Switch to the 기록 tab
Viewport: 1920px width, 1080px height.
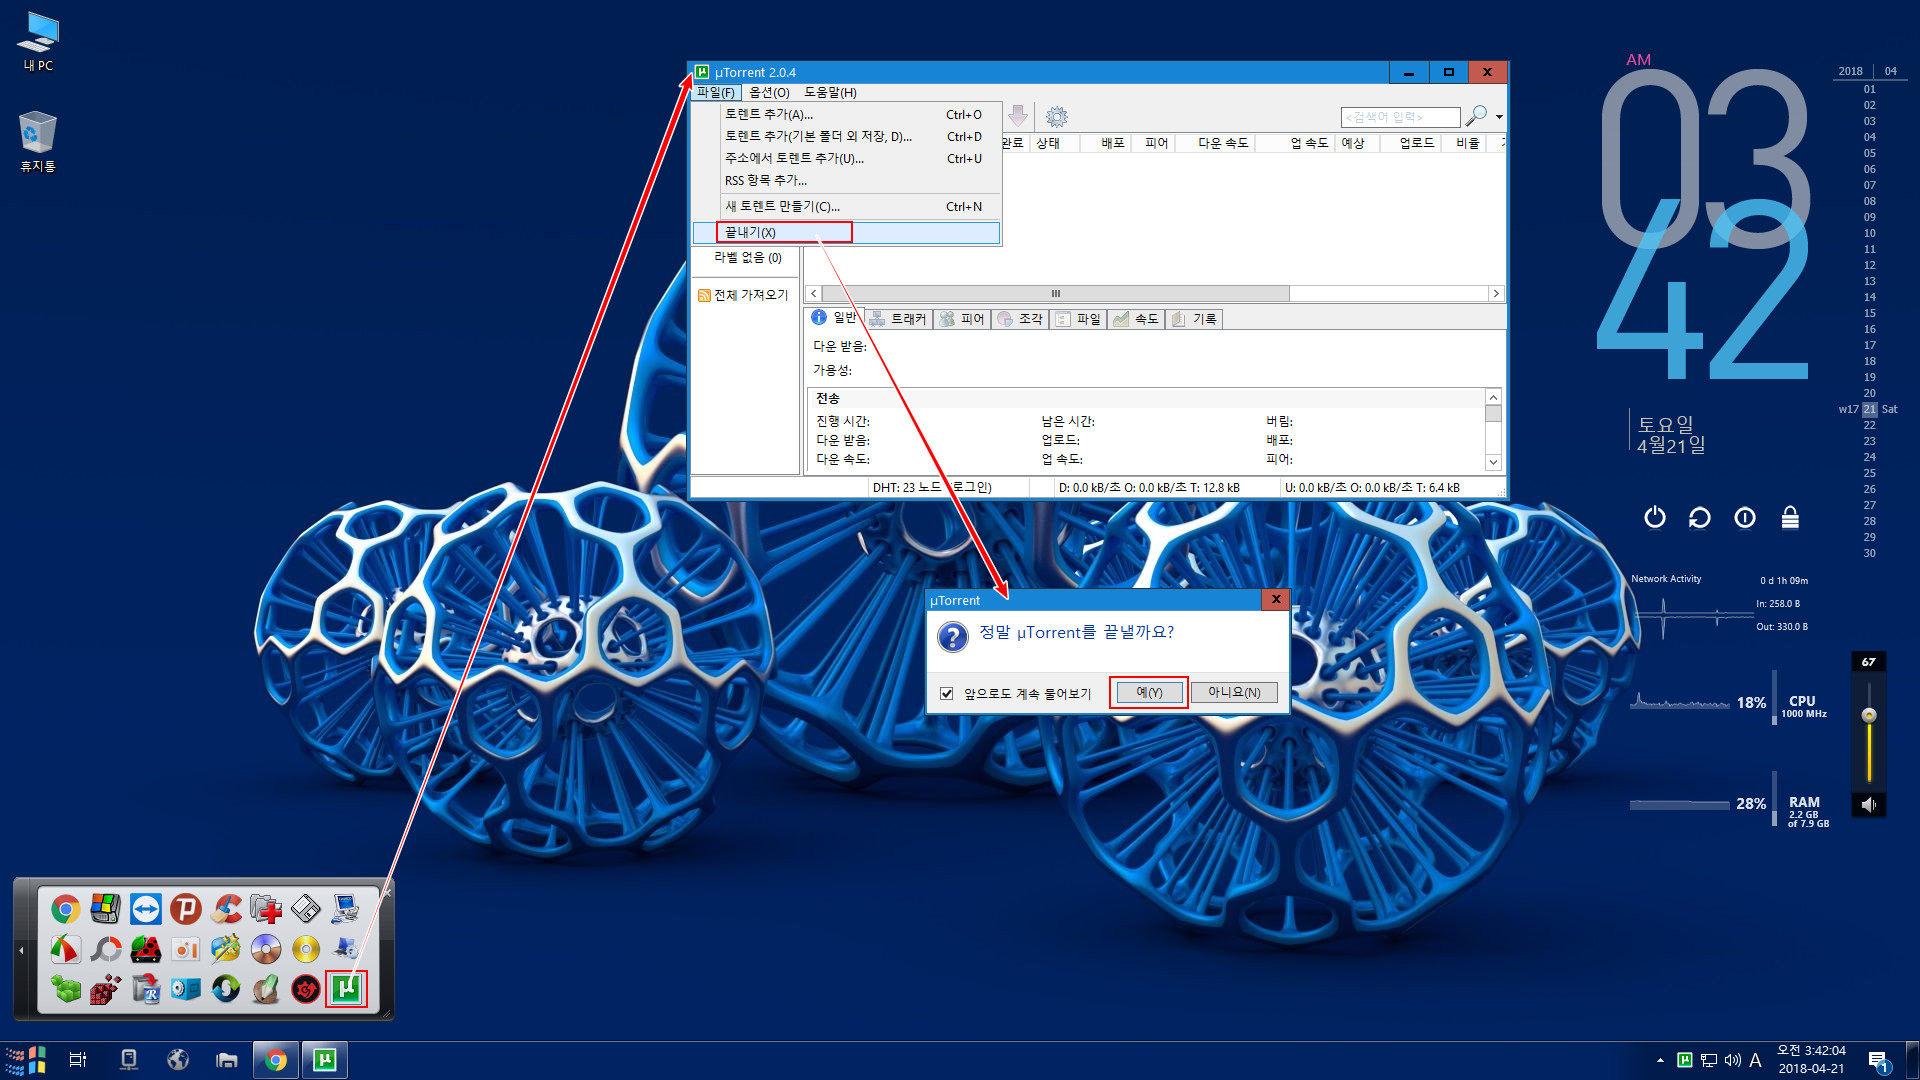coord(1194,318)
